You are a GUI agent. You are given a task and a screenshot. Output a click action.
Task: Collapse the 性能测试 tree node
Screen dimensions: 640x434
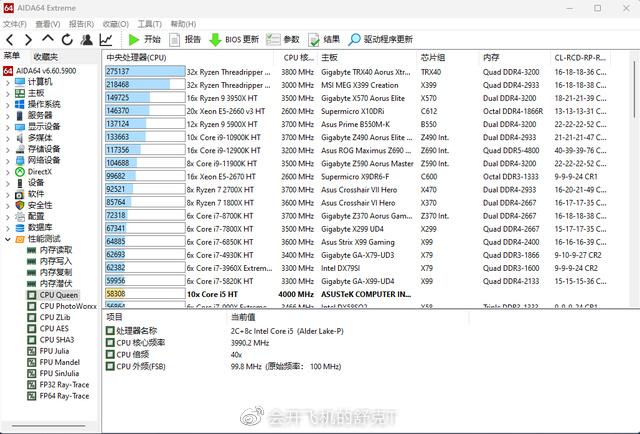(x=8, y=239)
